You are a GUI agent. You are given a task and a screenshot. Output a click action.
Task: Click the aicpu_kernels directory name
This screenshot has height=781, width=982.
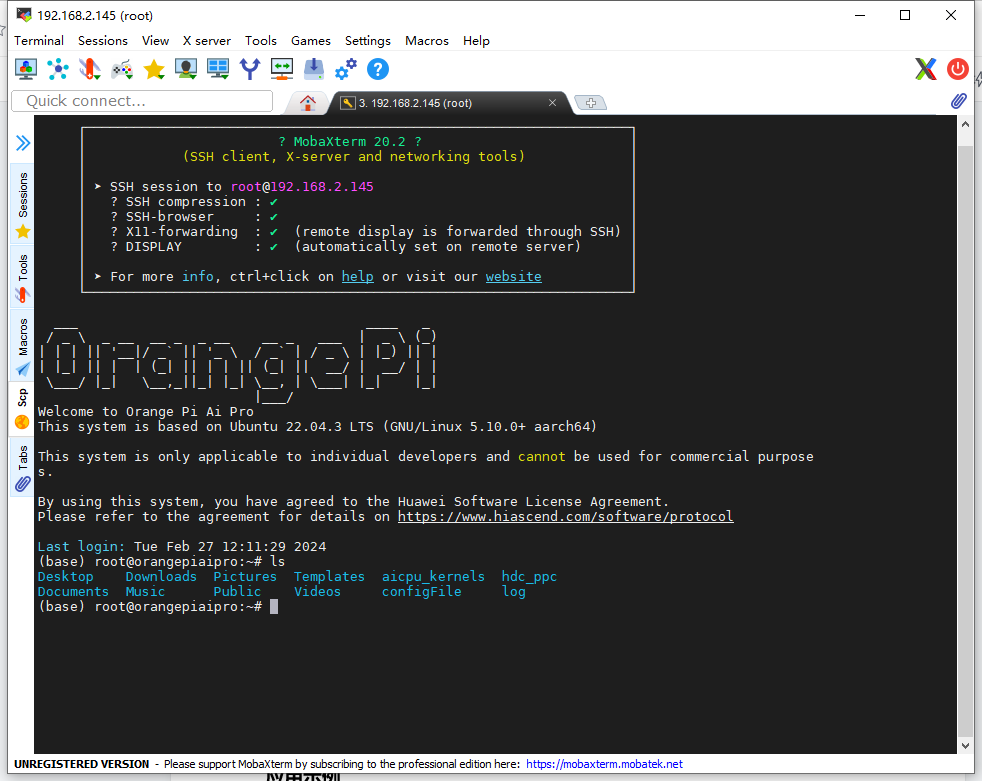coord(433,576)
